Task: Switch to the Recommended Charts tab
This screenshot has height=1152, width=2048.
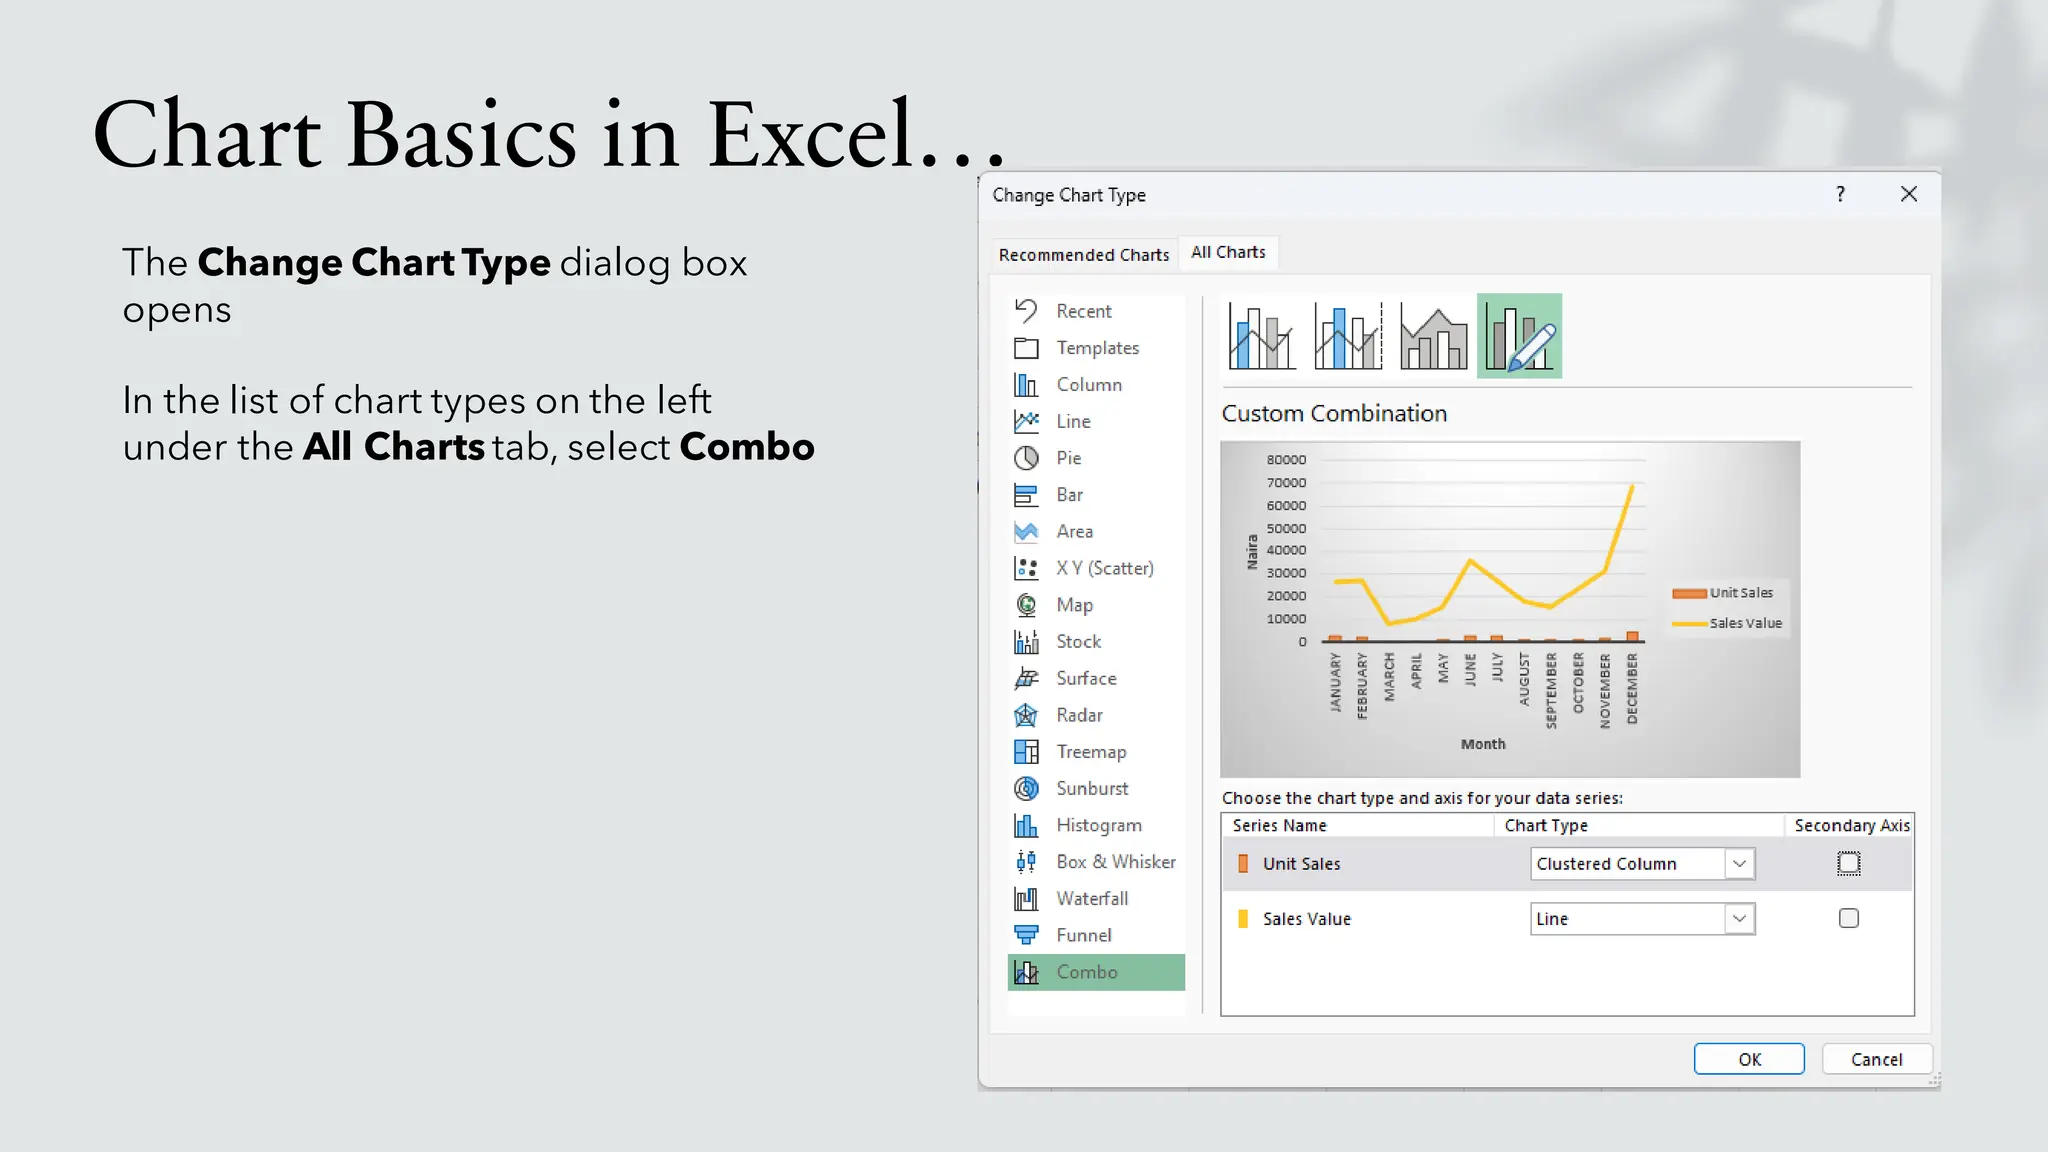Action: tap(1084, 255)
